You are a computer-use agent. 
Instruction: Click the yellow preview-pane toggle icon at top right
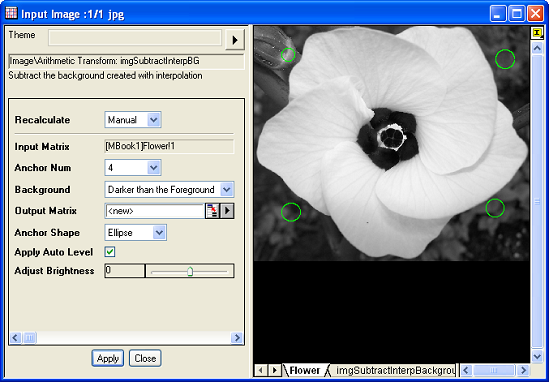coord(537,33)
